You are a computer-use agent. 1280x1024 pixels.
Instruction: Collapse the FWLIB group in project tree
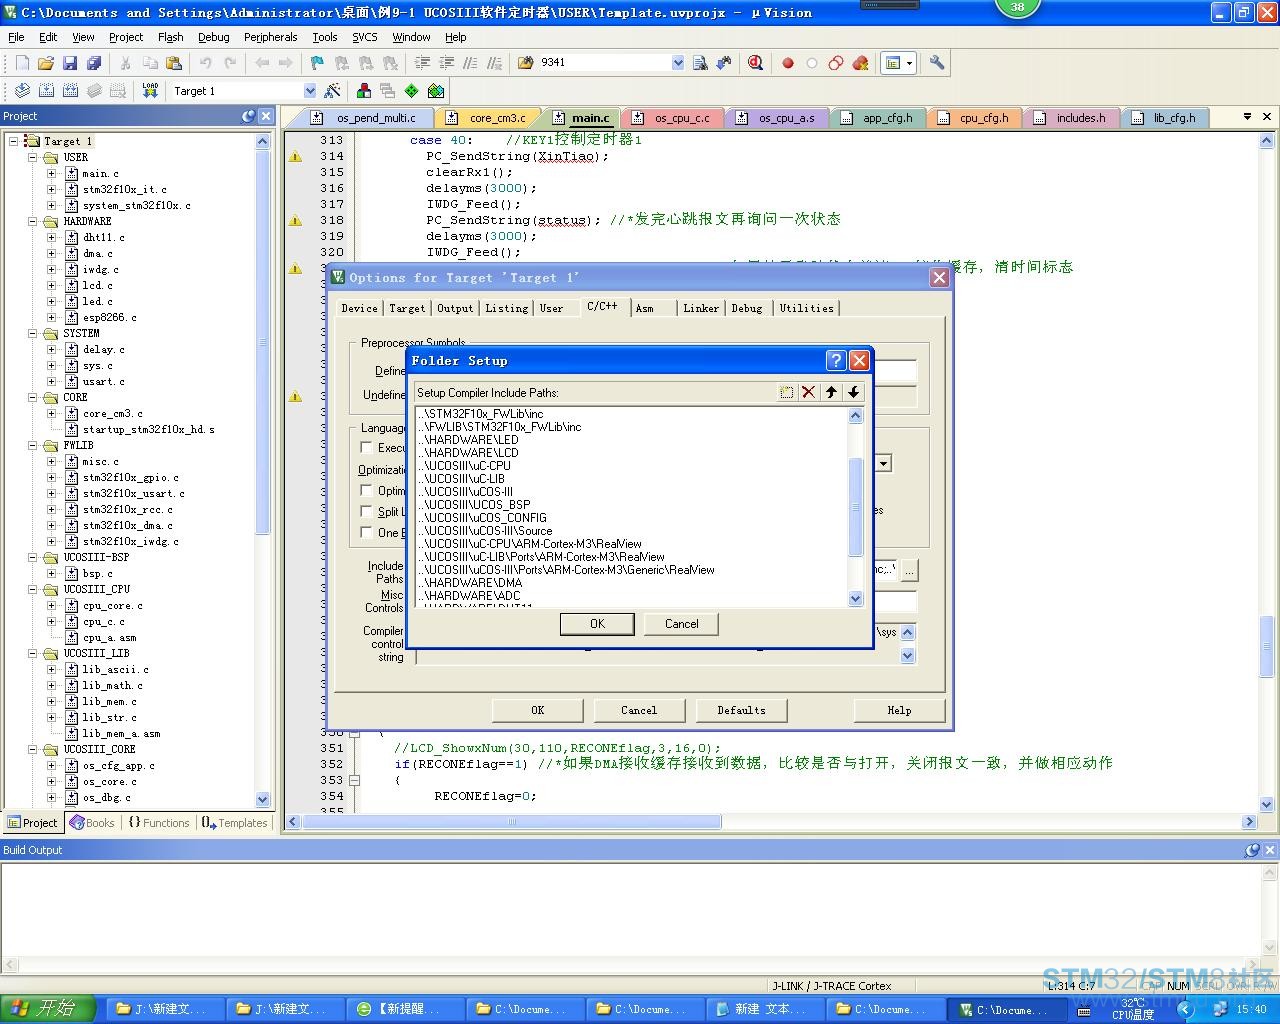(33, 445)
